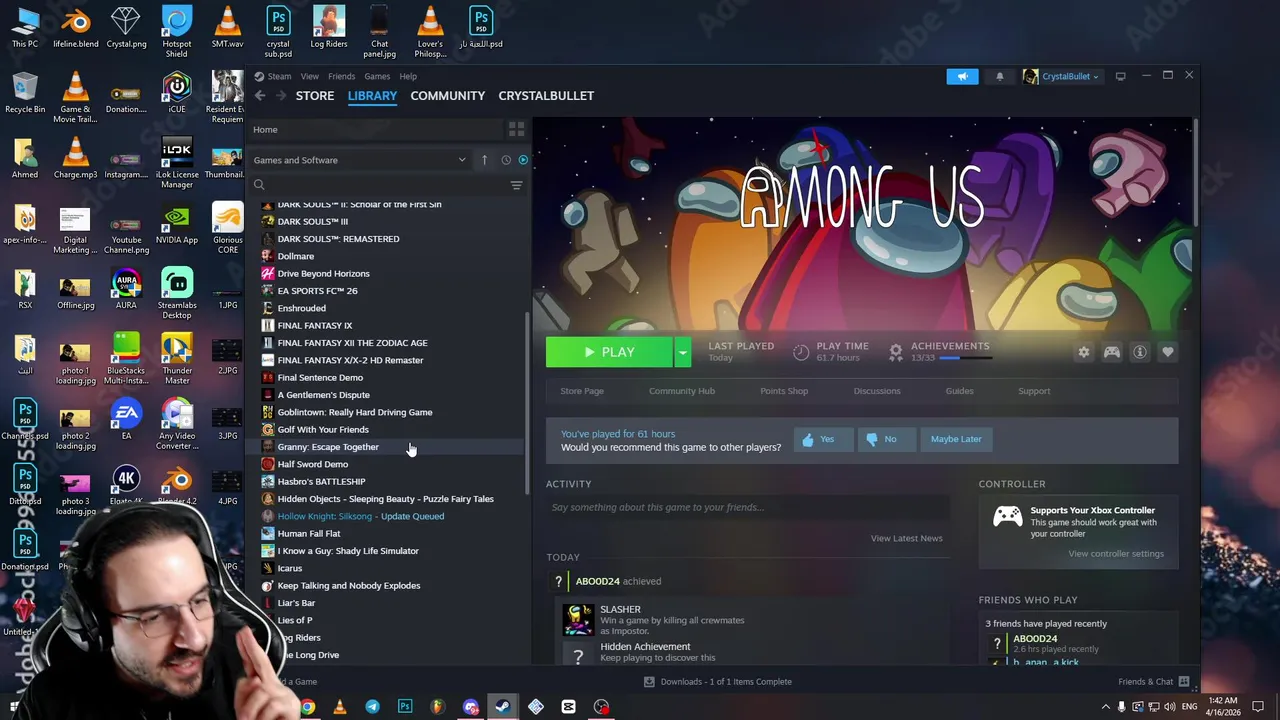The height and width of the screenshot is (720, 1280).
Task: Click the ABOOD24 name in the activity feed
Action: coord(598,582)
